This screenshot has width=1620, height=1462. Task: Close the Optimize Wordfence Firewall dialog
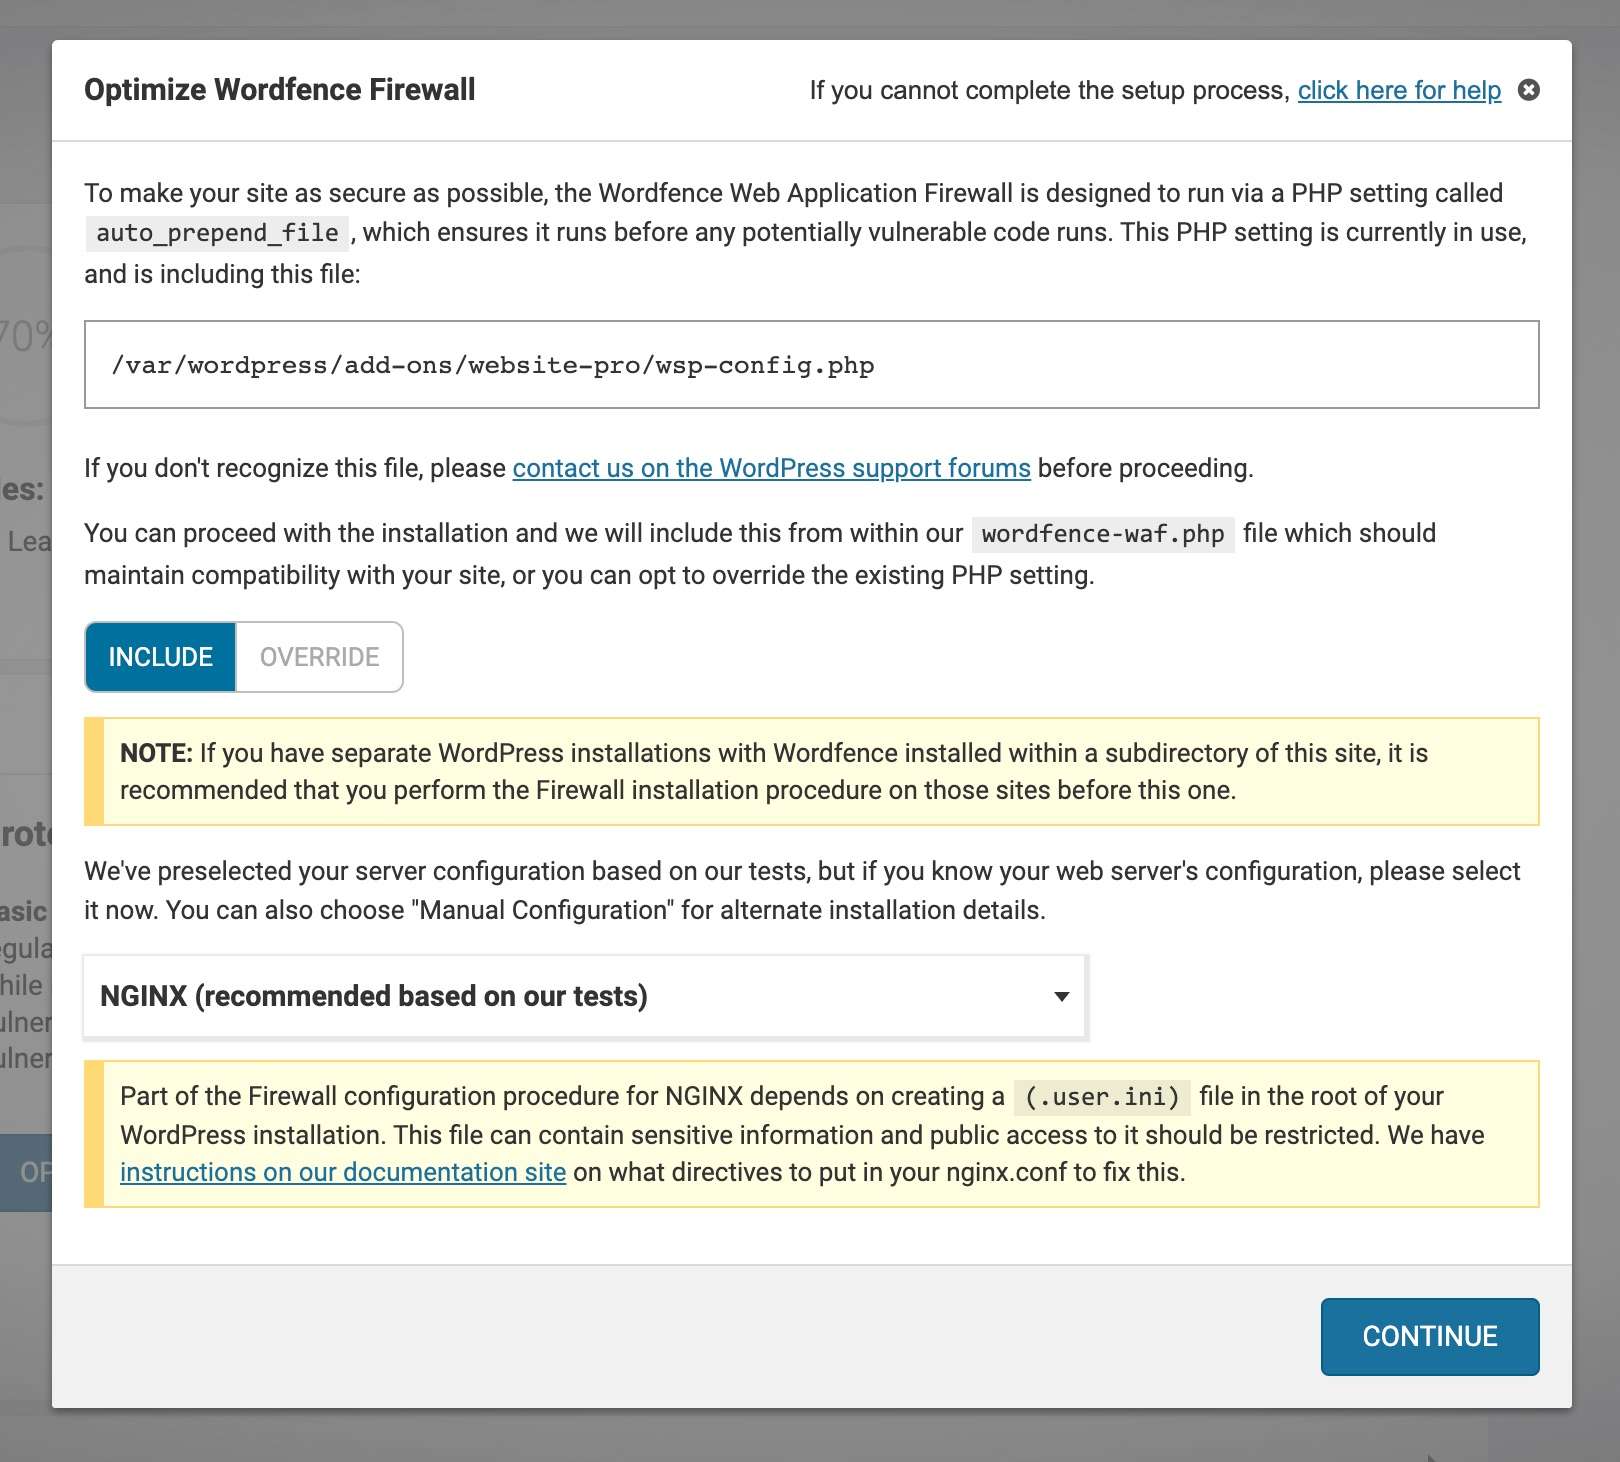[1528, 90]
